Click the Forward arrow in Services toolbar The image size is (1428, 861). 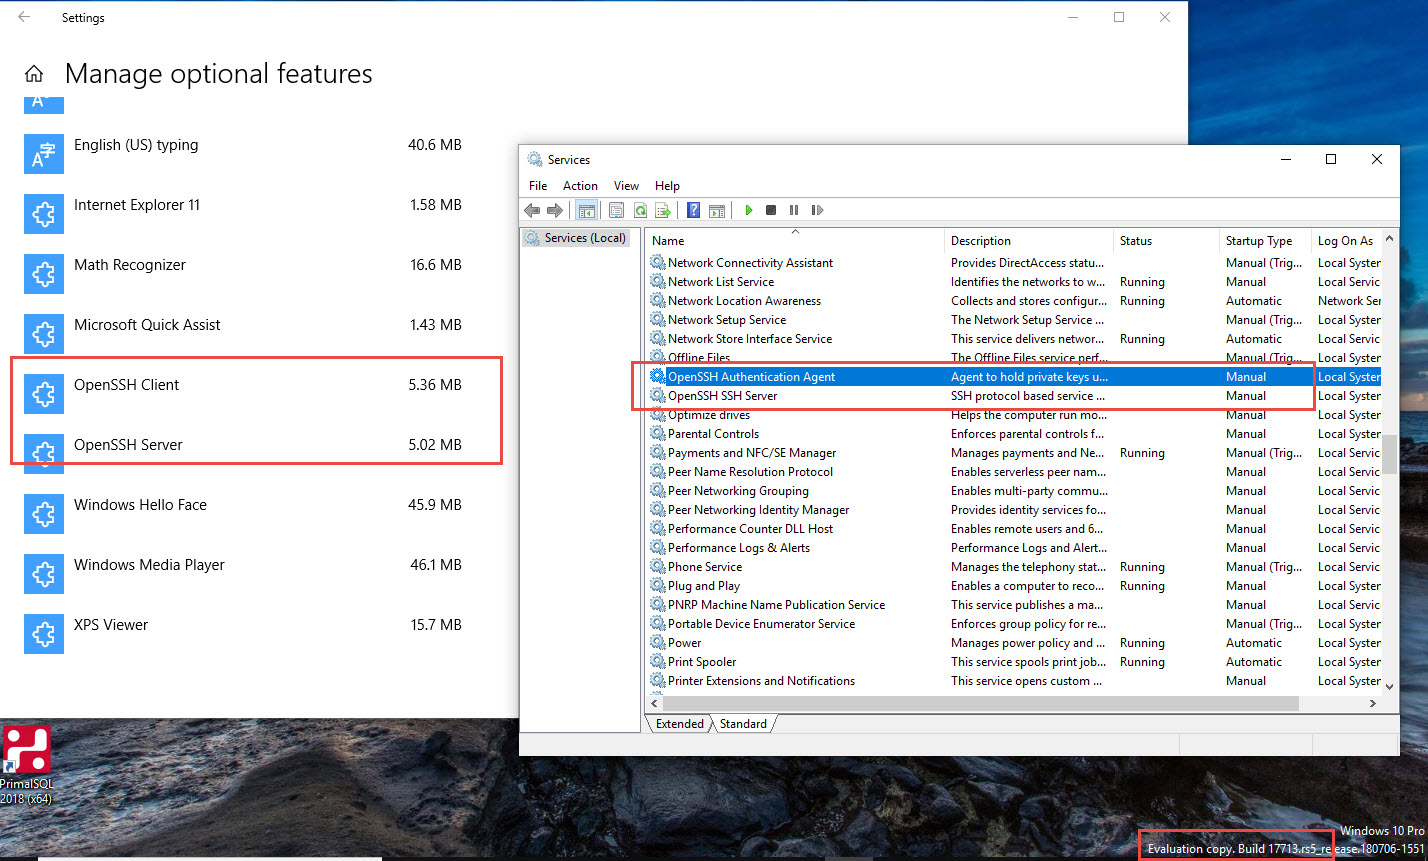[x=554, y=210]
